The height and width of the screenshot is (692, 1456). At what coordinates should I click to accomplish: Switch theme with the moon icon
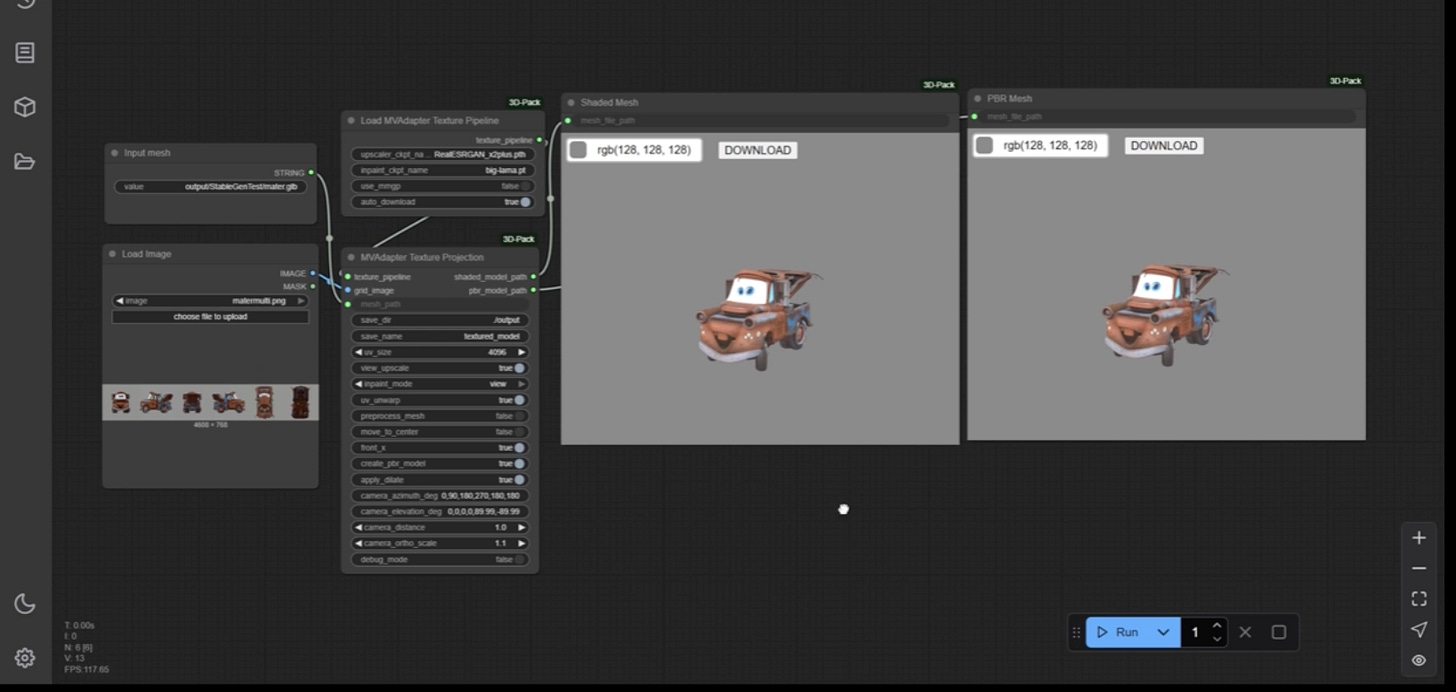tap(25, 603)
